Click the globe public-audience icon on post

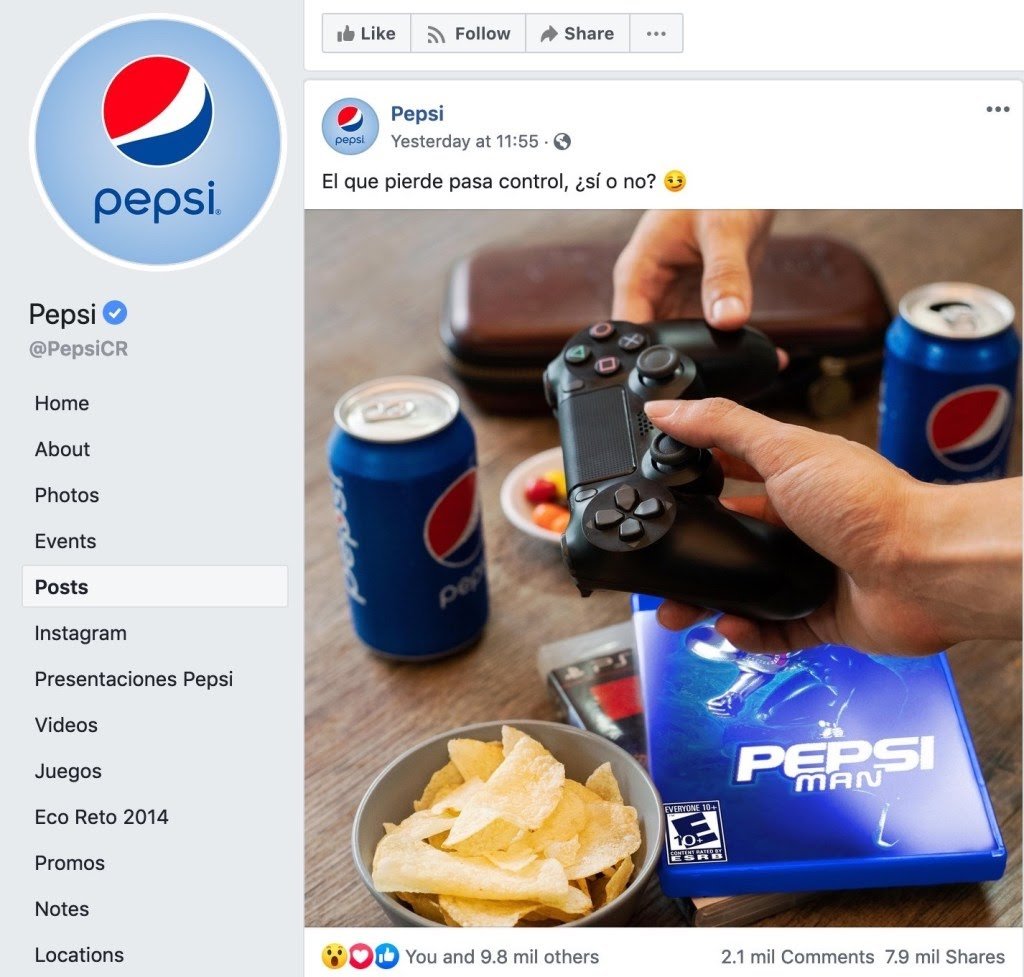coord(562,142)
